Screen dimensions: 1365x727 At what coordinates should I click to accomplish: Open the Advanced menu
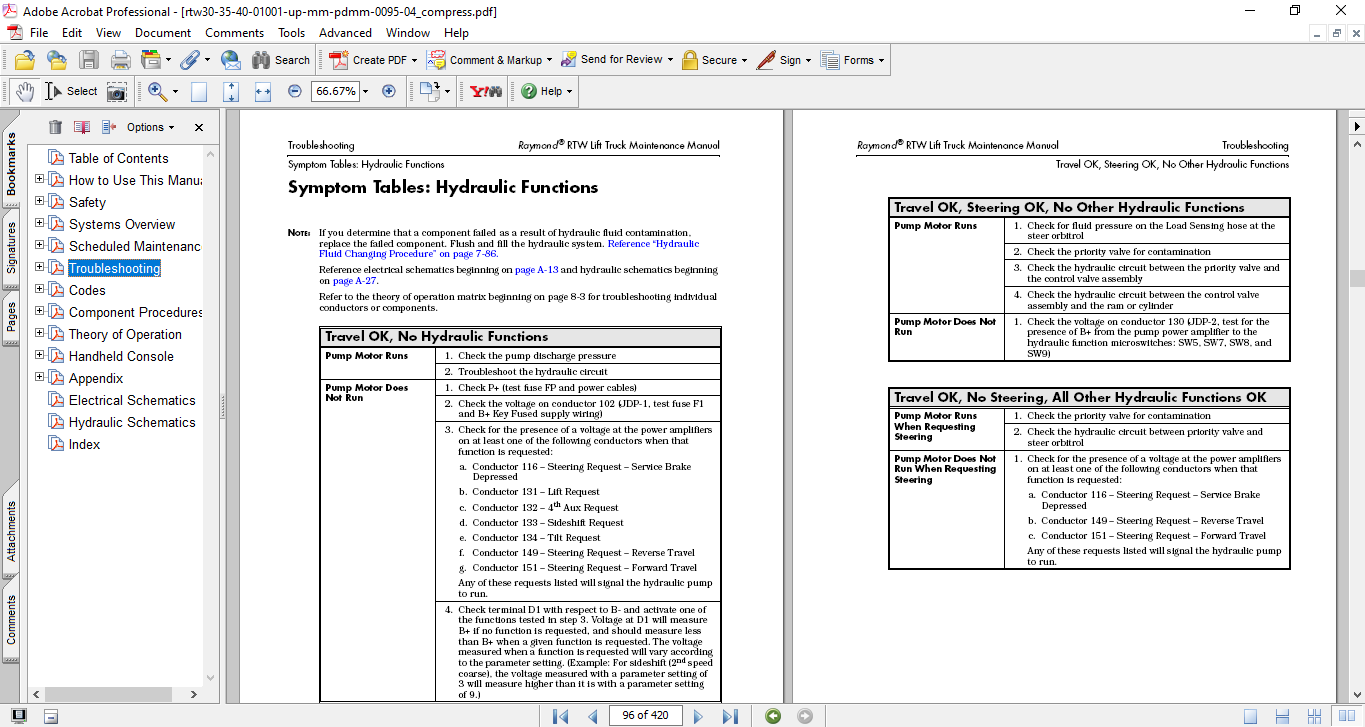[x=345, y=32]
